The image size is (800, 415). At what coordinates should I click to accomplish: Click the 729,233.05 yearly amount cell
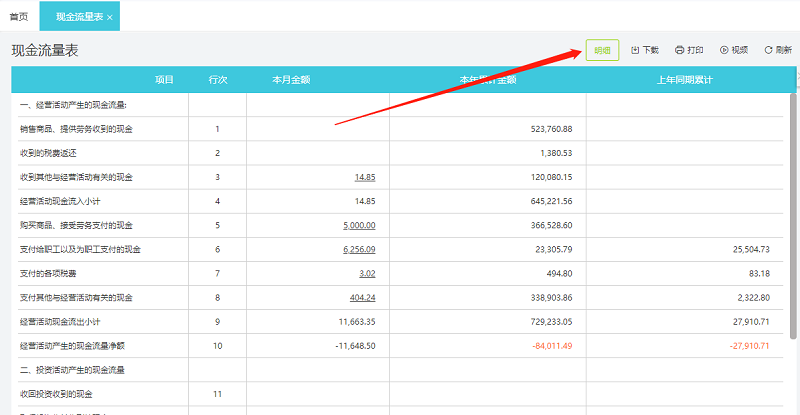[551, 322]
